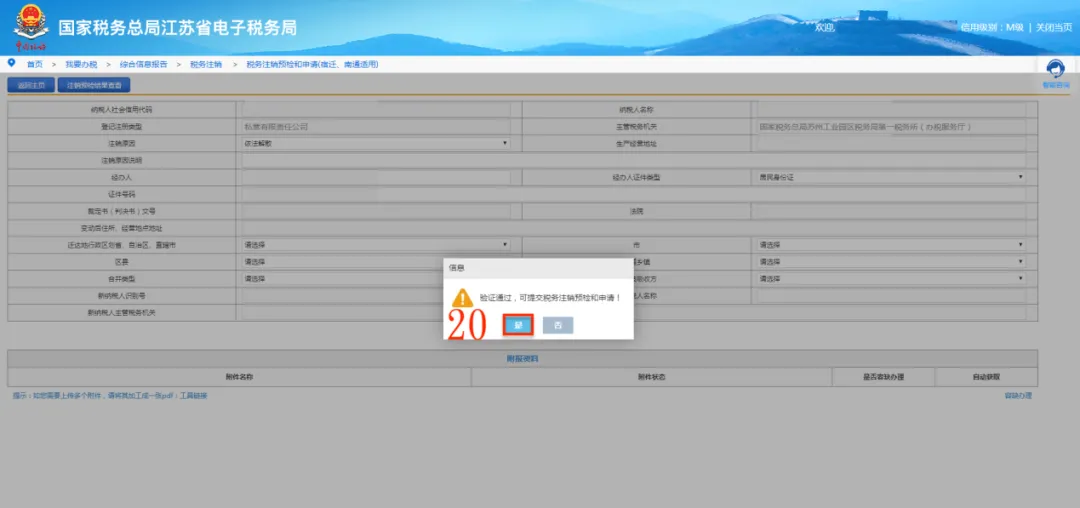Go to 首页 in the breadcrumb

click(34, 64)
